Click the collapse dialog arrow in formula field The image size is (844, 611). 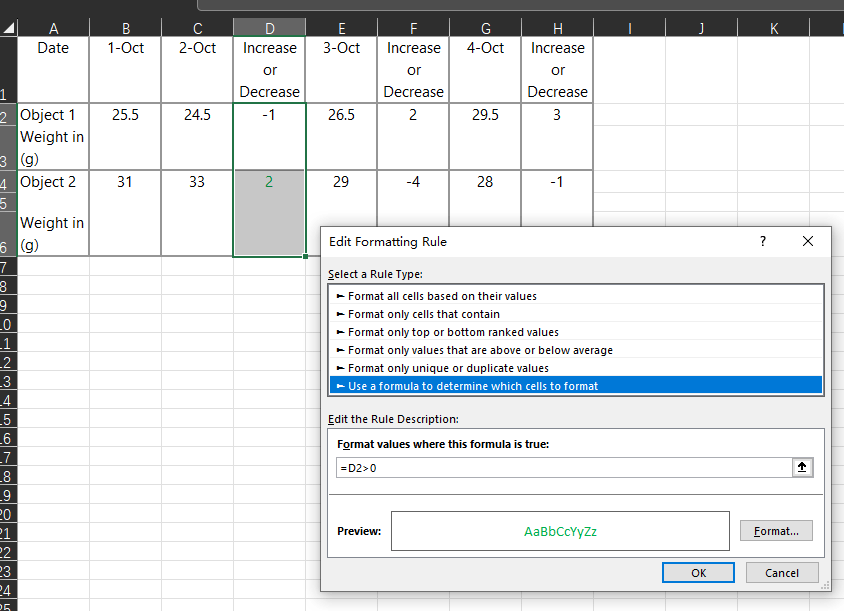(802, 467)
